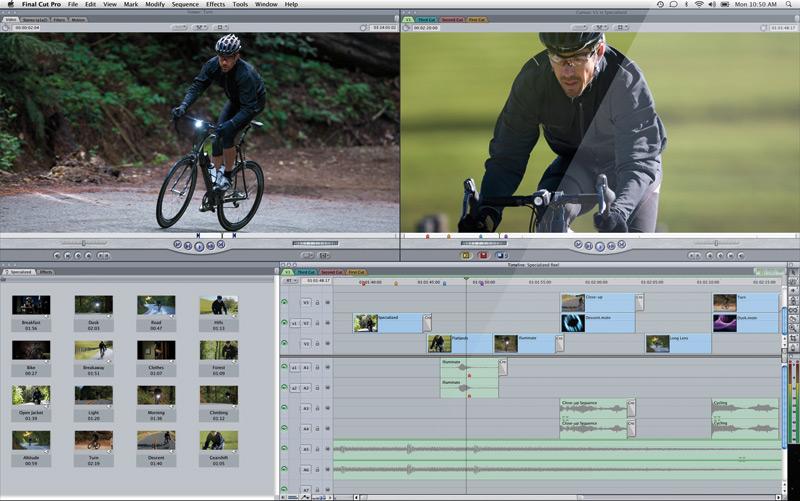Open the Mark menu
Viewport: 800px width, 501px height.
point(131,4)
